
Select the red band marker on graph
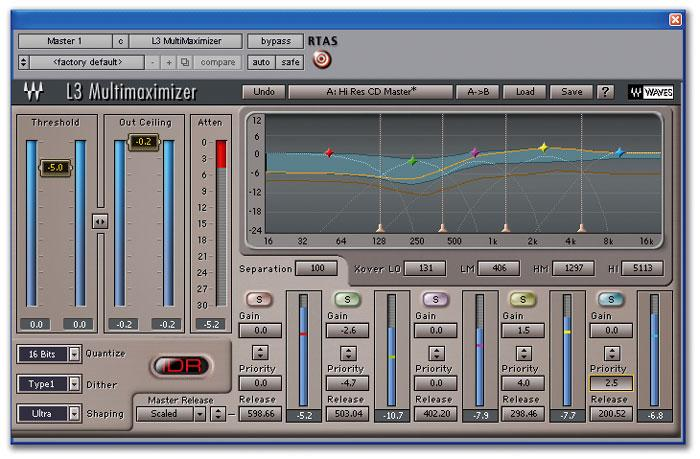pos(329,153)
